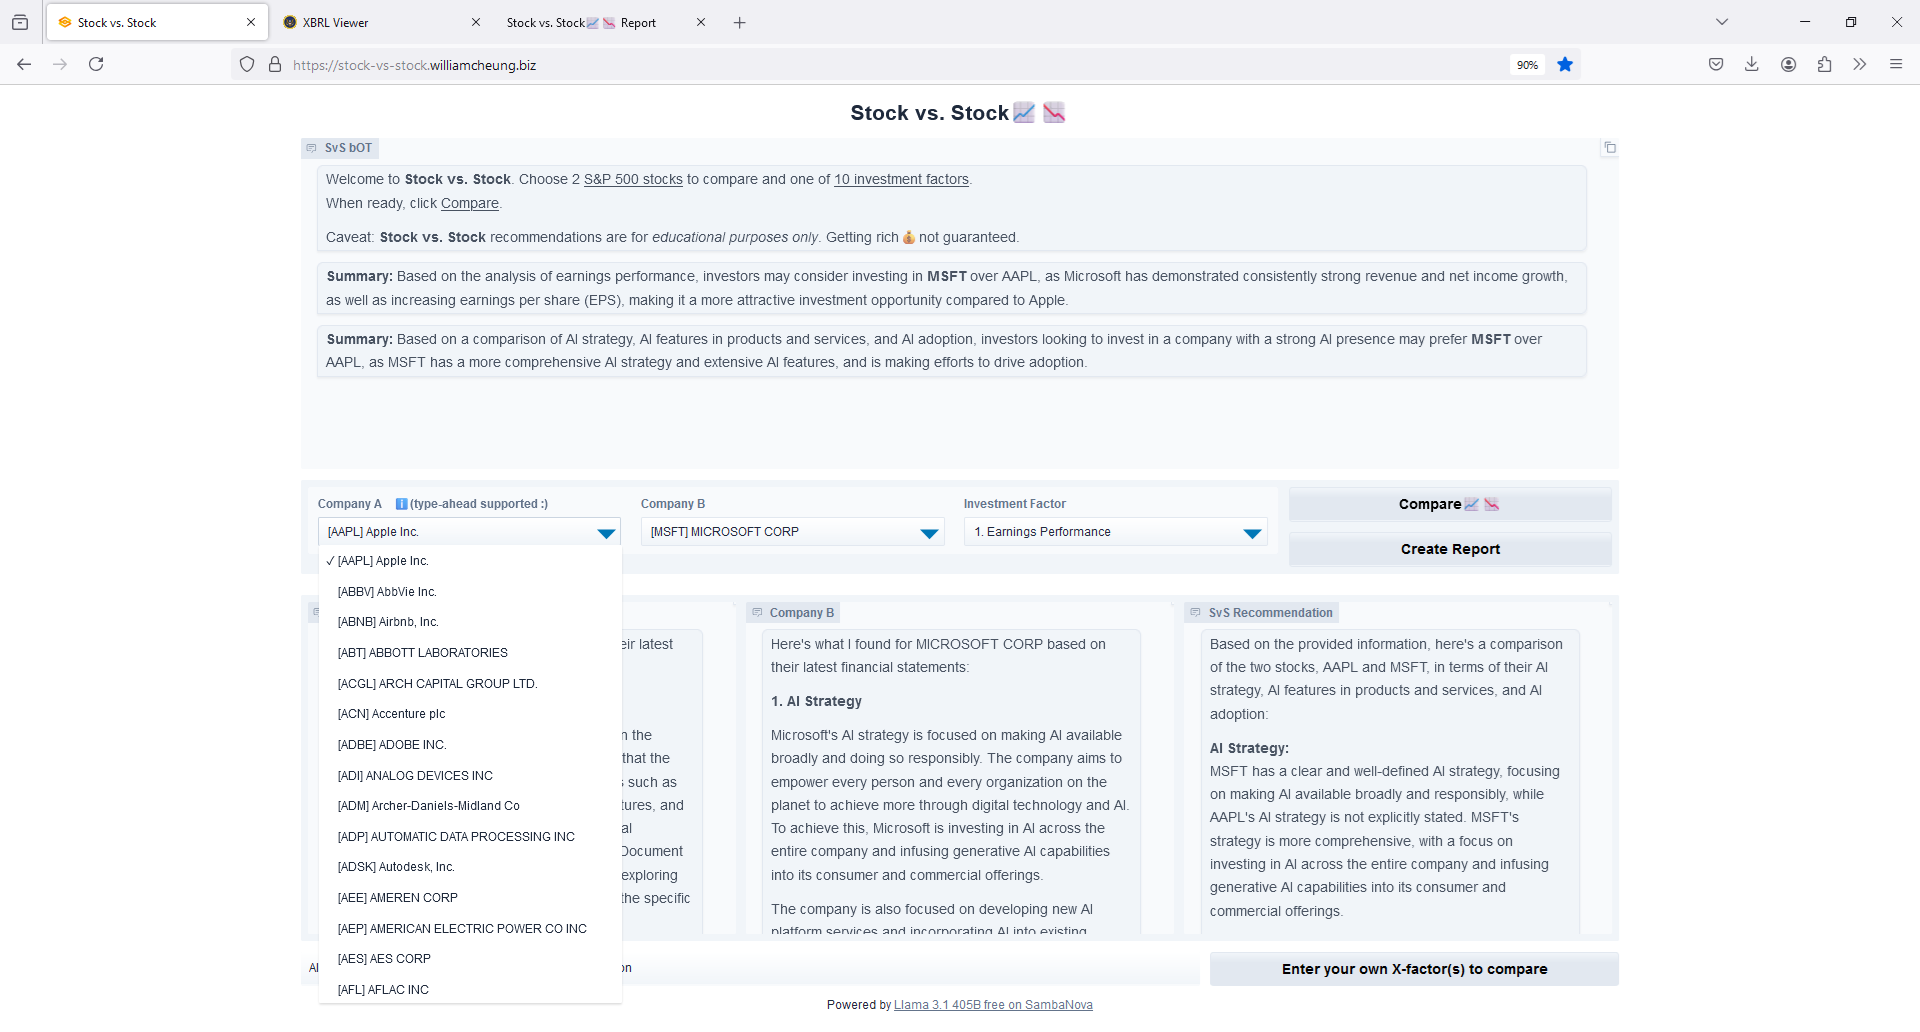Open the S&P 500 stocks link
Viewport: 1920px width, 1032px height.
pyautogui.click(x=633, y=180)
